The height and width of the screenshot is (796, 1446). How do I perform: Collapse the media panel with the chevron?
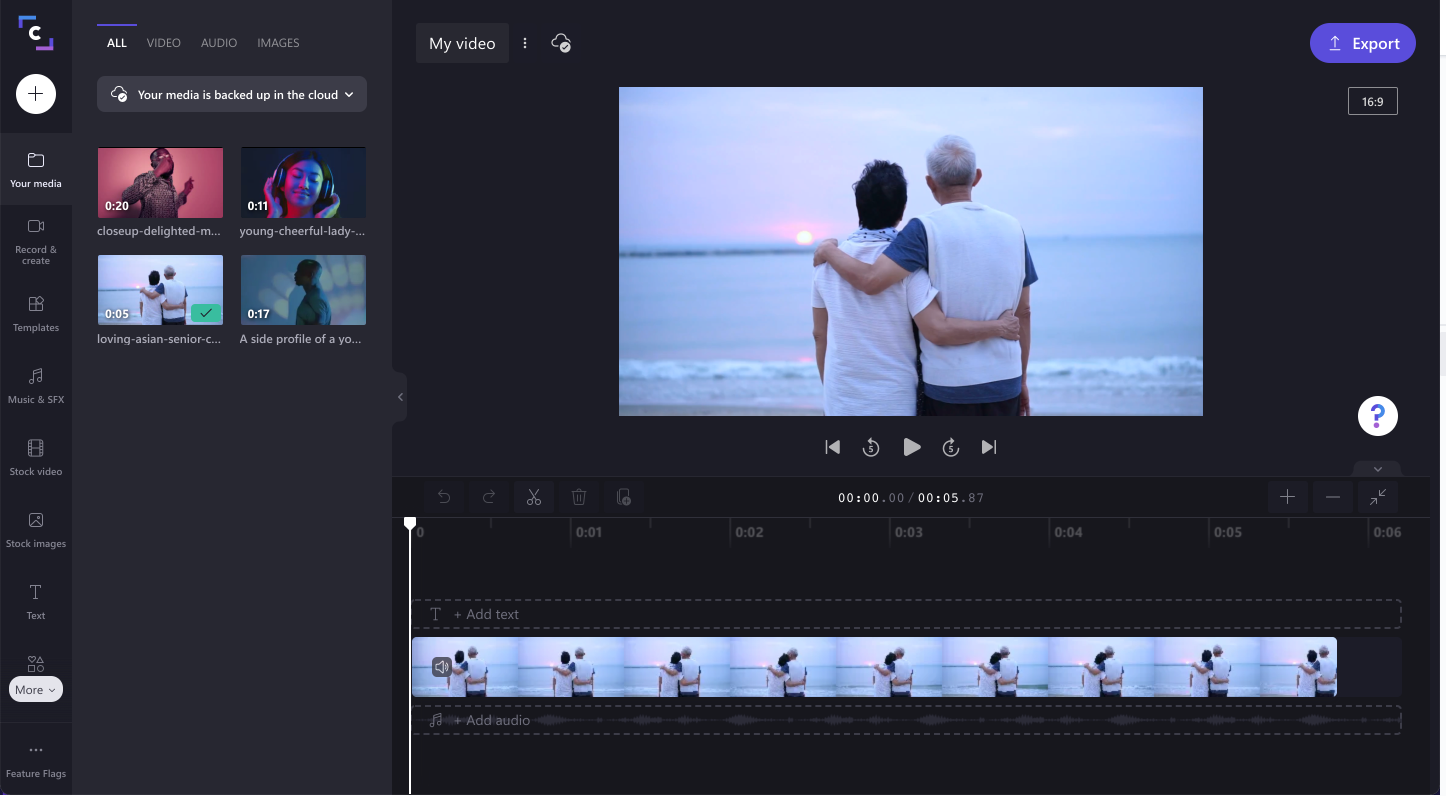(x=400, y=396)
